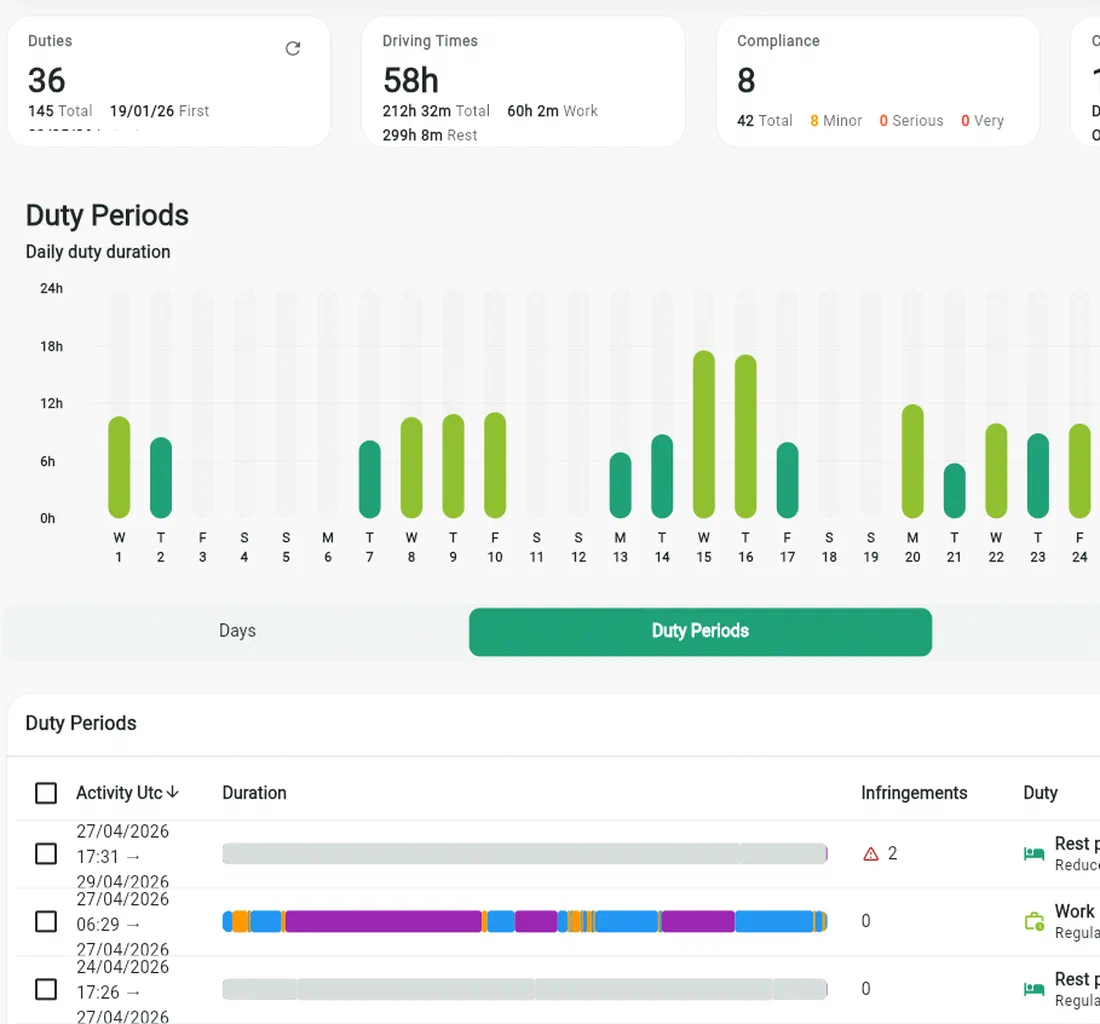Image resolution: width=1100 pixels, height=1024 pixels.
Task: Switch to the Days tab
Action: [x=237, y=631]
